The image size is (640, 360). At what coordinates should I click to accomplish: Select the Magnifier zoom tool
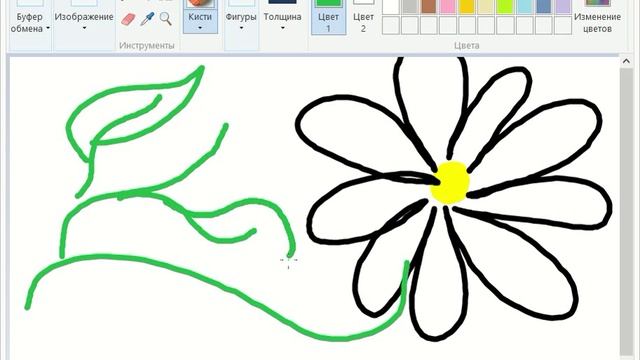(x=165, y=19)
